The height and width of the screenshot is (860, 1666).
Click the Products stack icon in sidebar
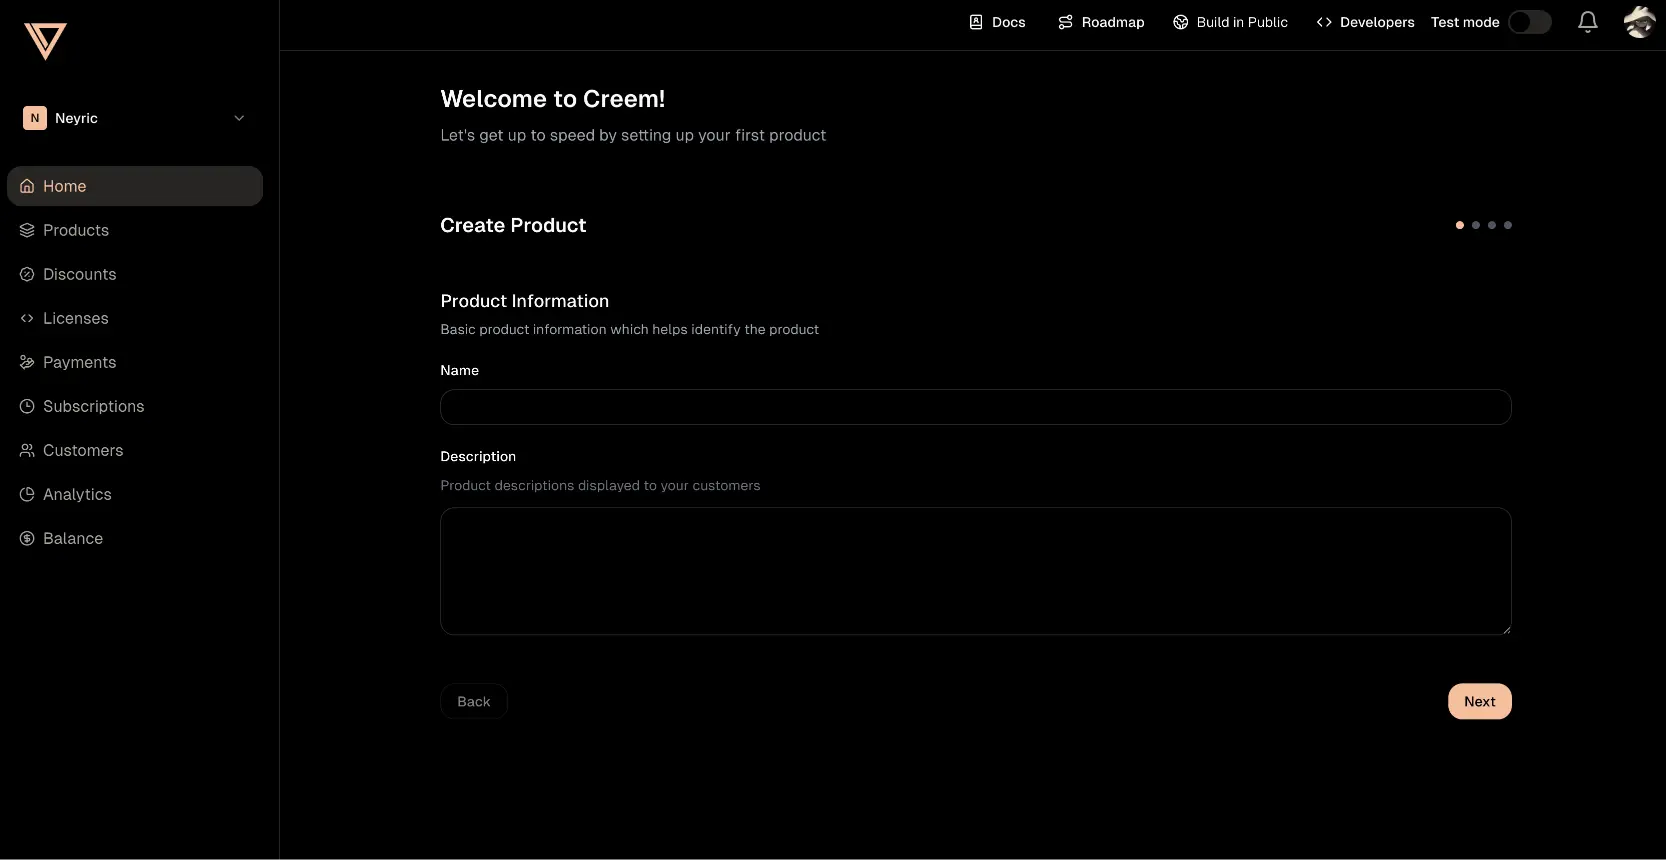point(27,230)
